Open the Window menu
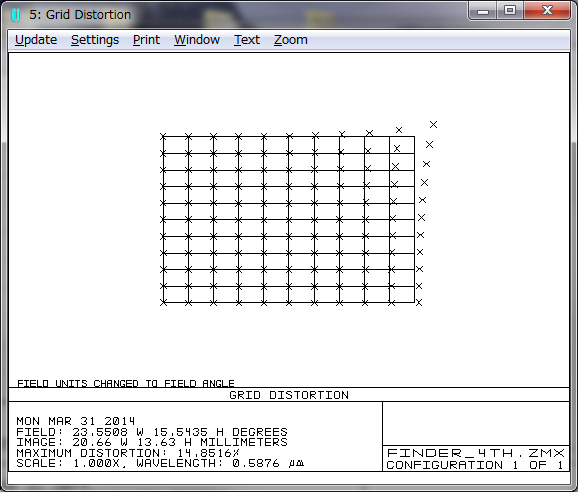 [197, 40]
